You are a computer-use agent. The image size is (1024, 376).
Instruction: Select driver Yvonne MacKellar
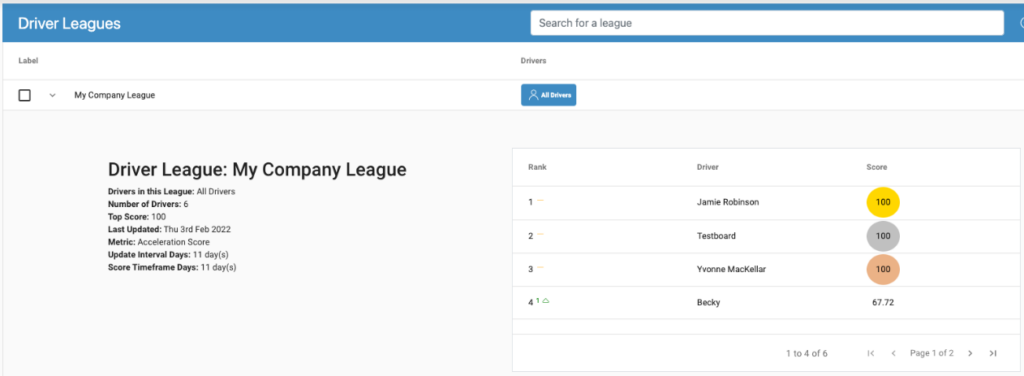(731, 269)
